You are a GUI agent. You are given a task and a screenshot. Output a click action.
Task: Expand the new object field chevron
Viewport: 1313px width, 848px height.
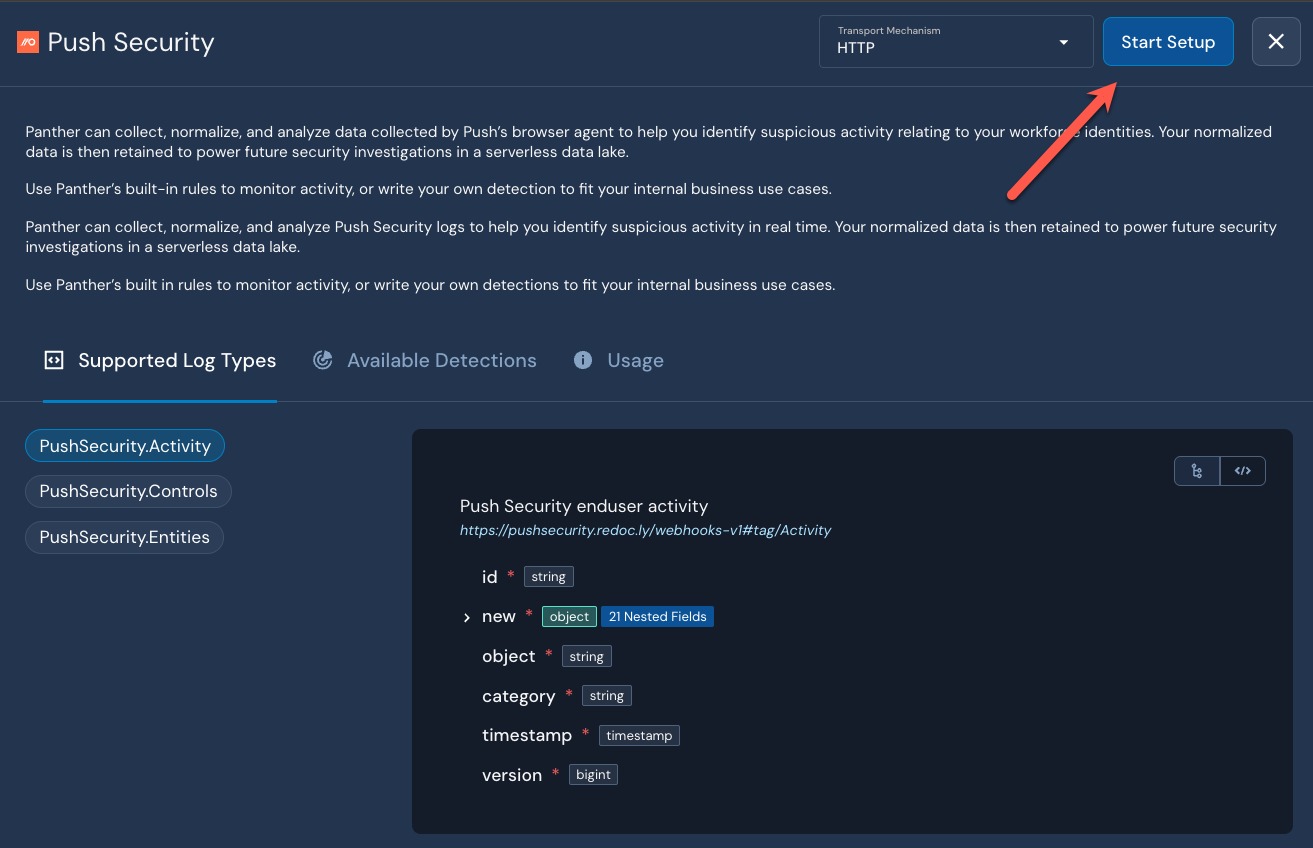pyautogui.click(x=466, y=618)
